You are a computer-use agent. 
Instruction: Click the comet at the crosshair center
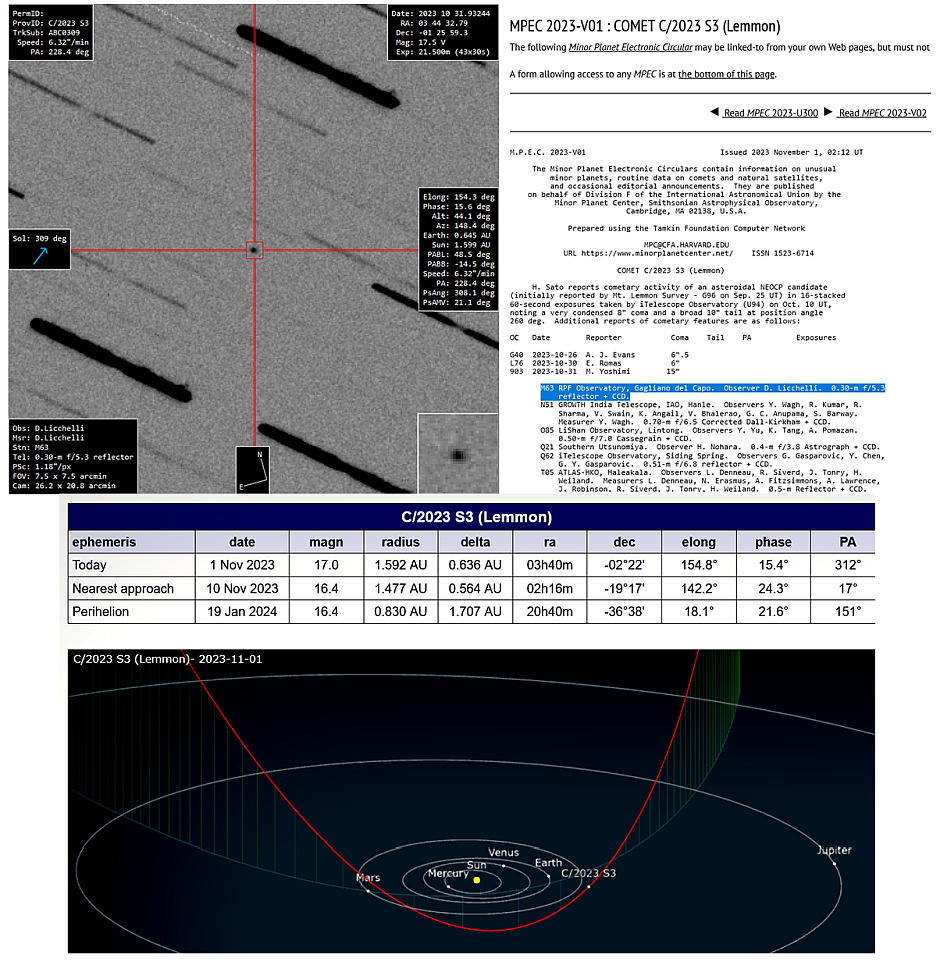254,250
